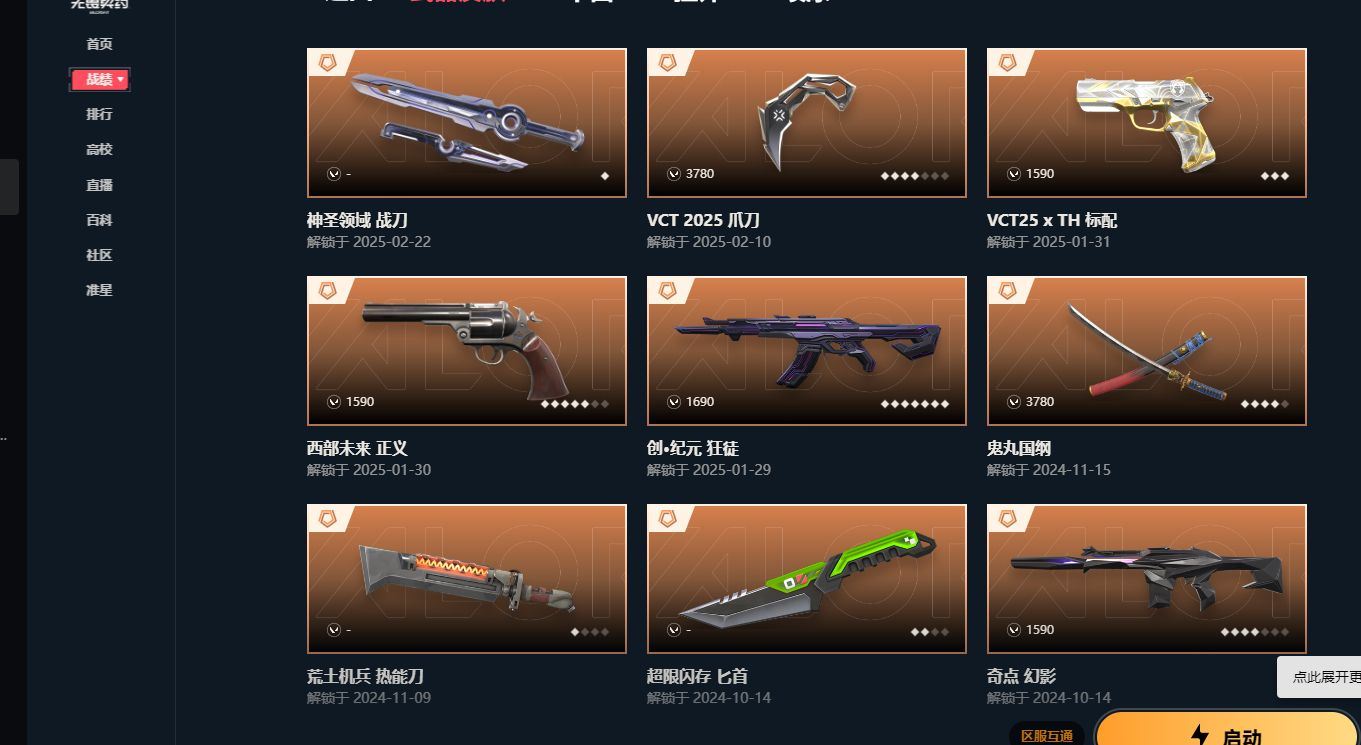This screenshot has width=1361, height=745.
Task: Select the 超限闪存 匕首 knife thumbnail
Action: click(x=807, y=579)
